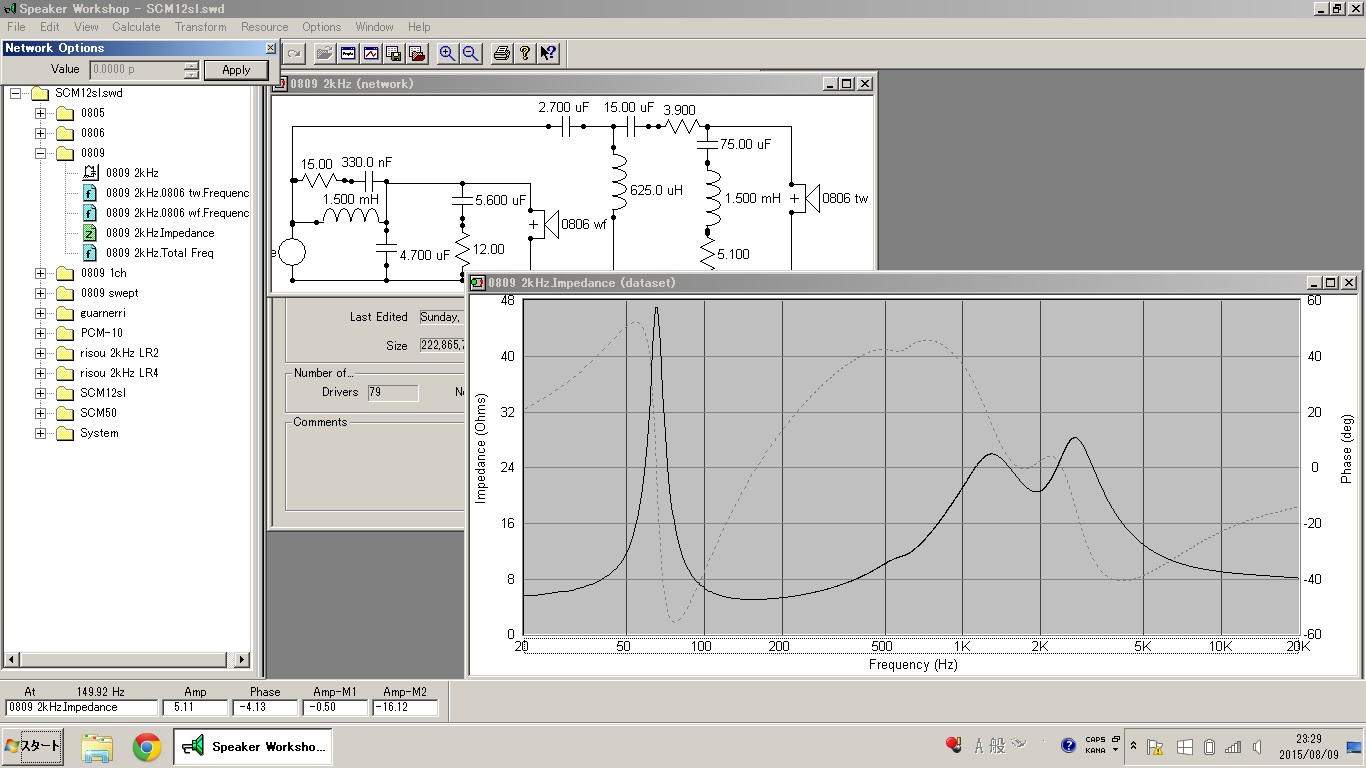
Task: Click Speaker Workshop taskbar button
Action: click(x=253, y=747)
